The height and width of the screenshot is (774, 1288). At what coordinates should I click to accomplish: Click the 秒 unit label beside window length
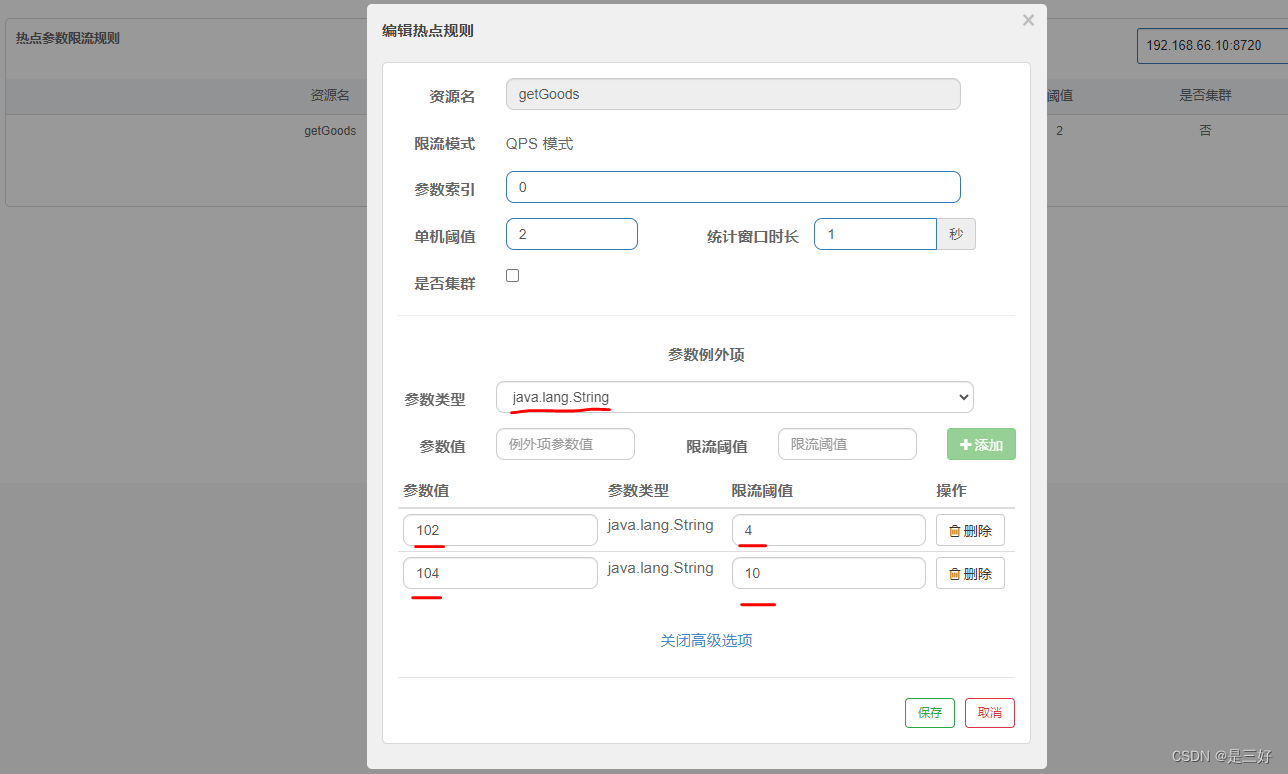point(956,234)
